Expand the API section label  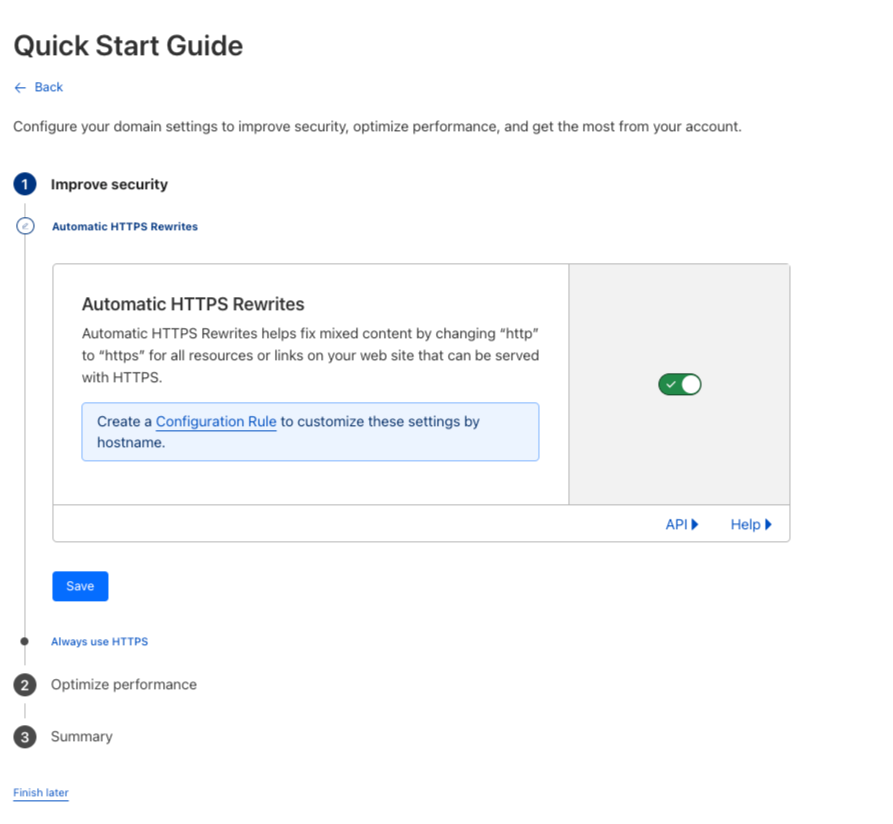[676, 524]
